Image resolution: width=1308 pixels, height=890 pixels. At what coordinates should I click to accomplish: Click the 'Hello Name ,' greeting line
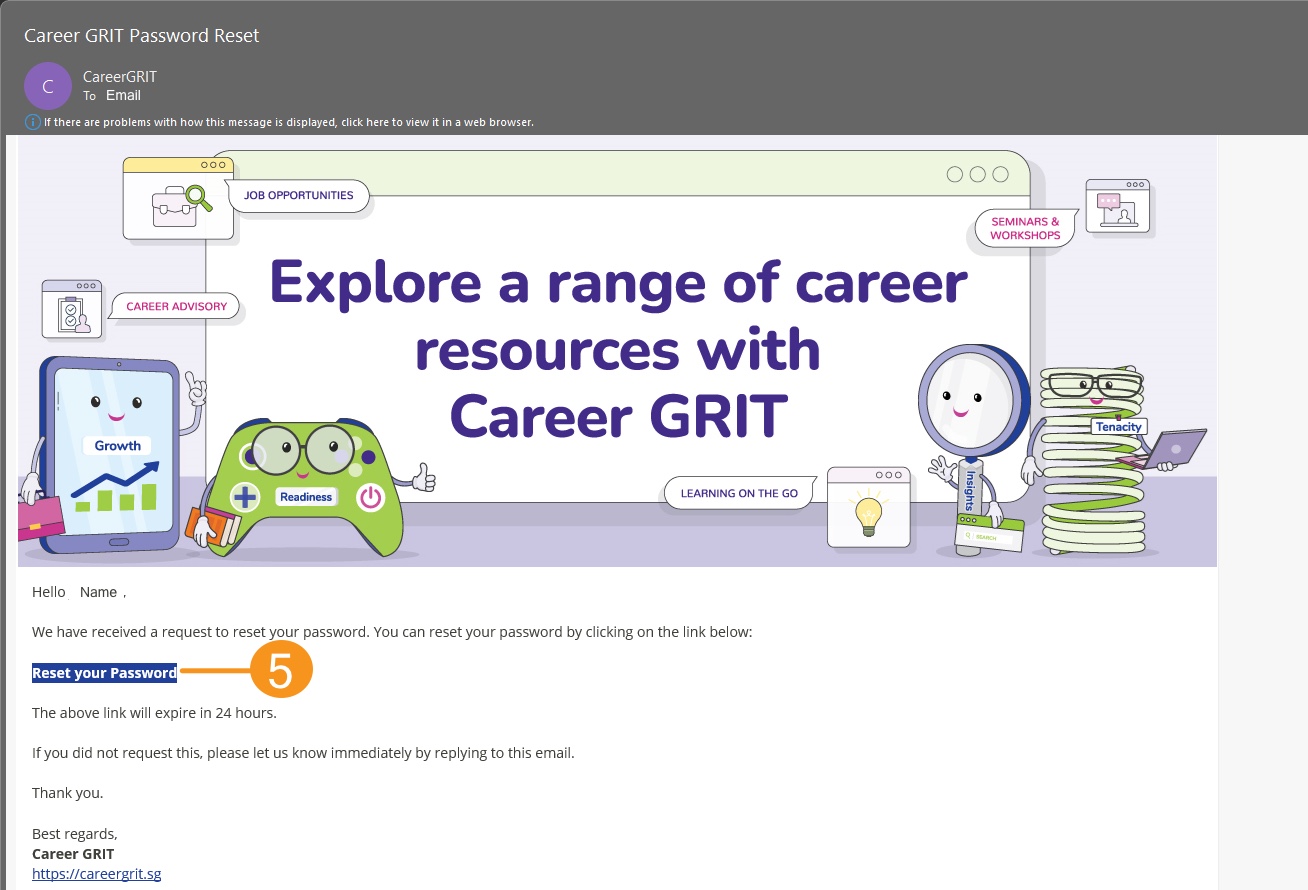point(79,592)
